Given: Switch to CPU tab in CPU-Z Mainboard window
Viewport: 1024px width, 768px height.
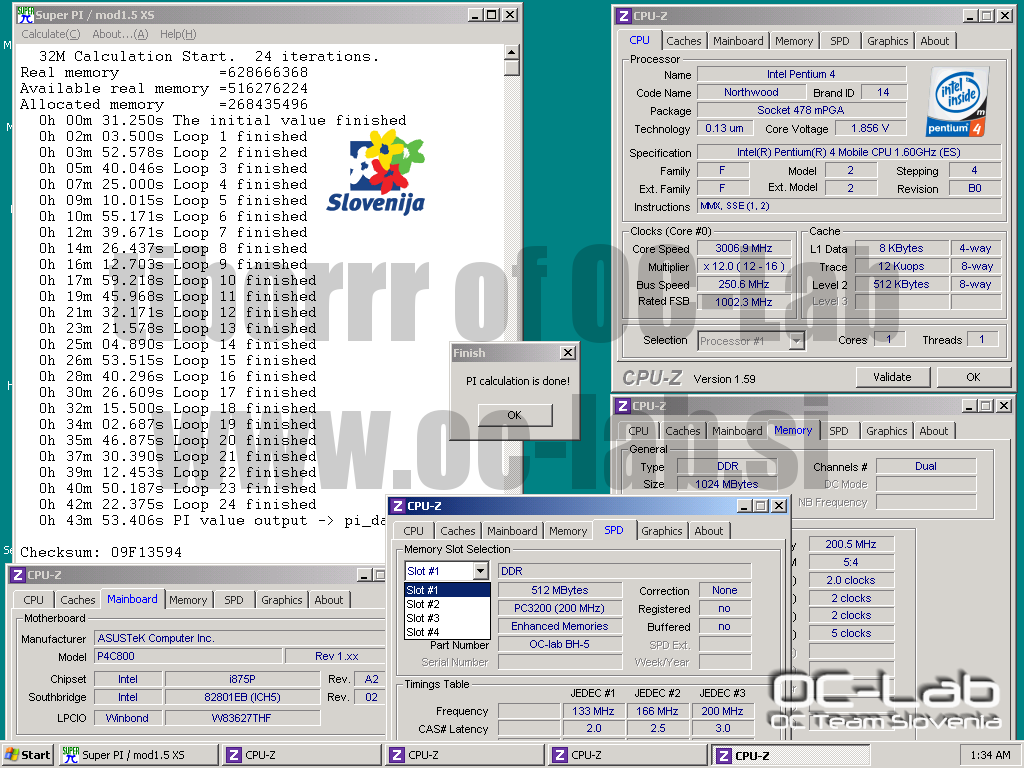Looking at the screenshot, I should point(33,600).
